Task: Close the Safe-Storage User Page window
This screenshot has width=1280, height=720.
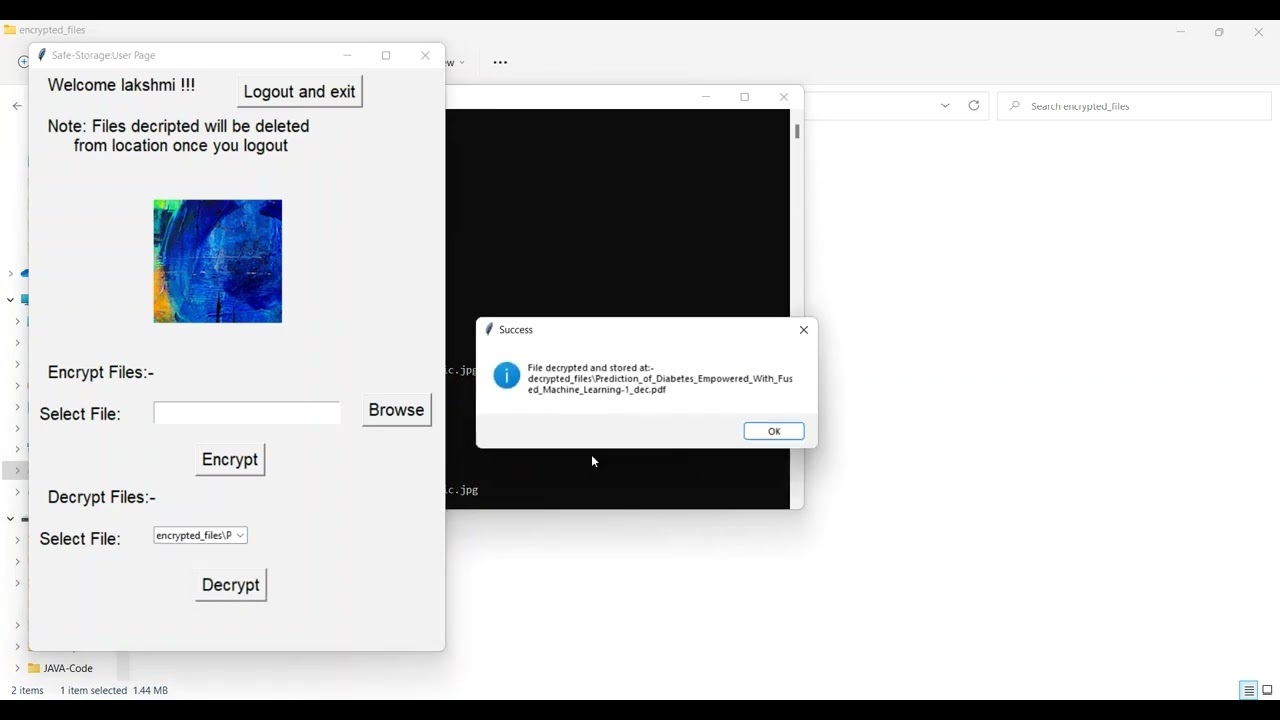Action: pyautogui.click(x=426, y=56)
